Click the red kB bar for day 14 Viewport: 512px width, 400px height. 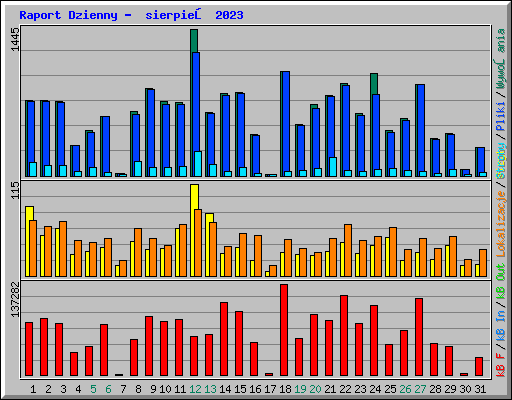pyautogui.click(x=224, y=339)
